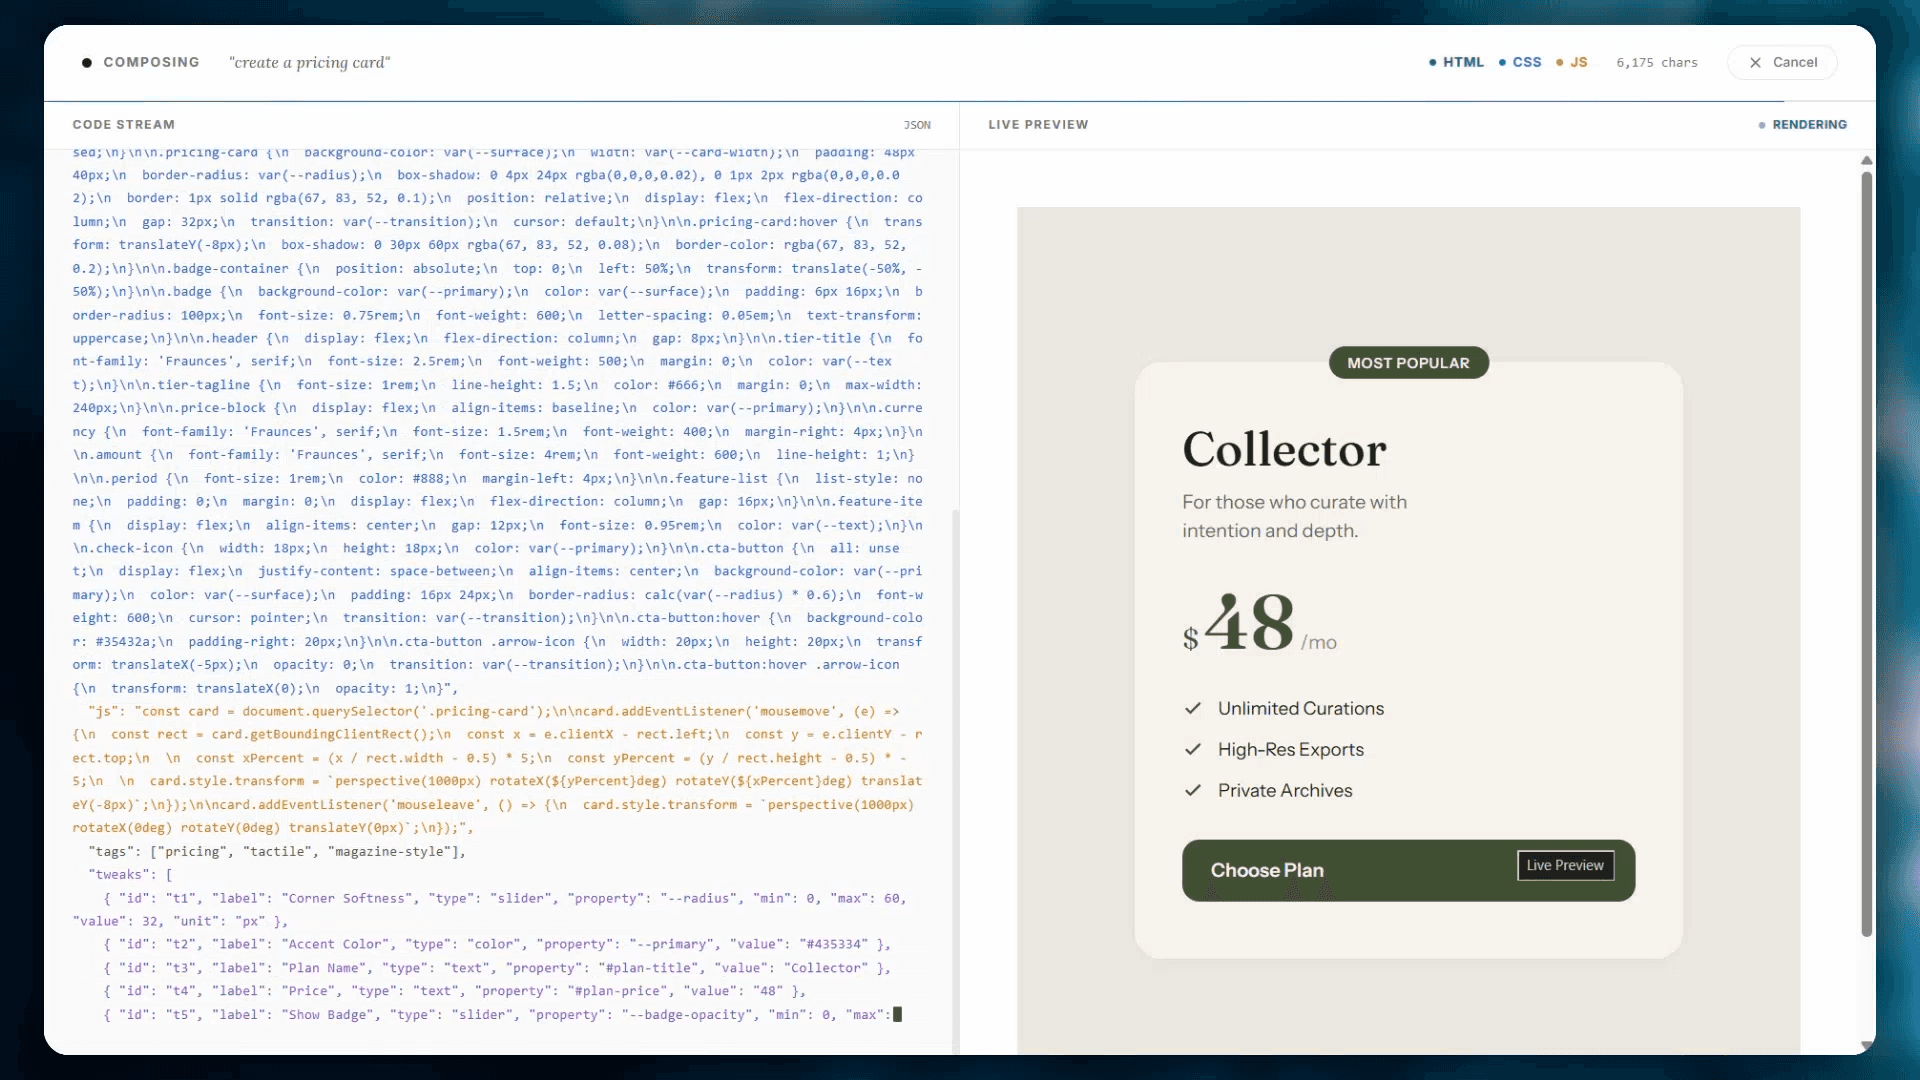Image resolution: width=1920 pixels, height=1080 pixels.
Task: Click the High-Res Exports feature text
Action: [1291, 749]
